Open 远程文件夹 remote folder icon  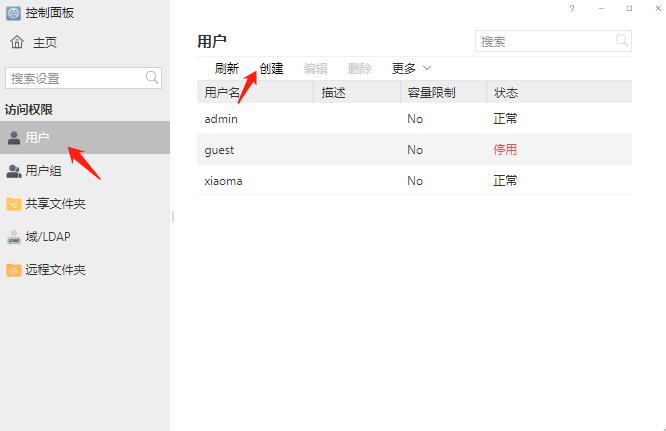point(14,270)
